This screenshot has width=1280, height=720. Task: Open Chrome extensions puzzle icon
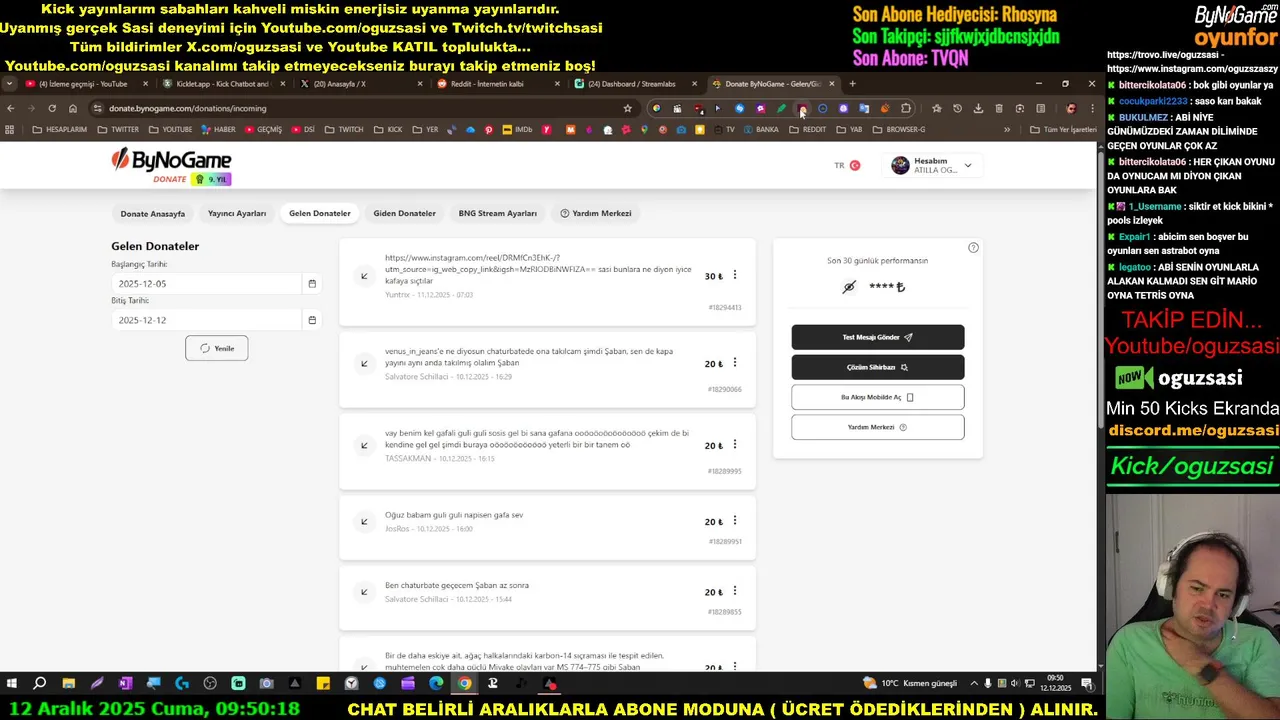[x=906, y=108]
